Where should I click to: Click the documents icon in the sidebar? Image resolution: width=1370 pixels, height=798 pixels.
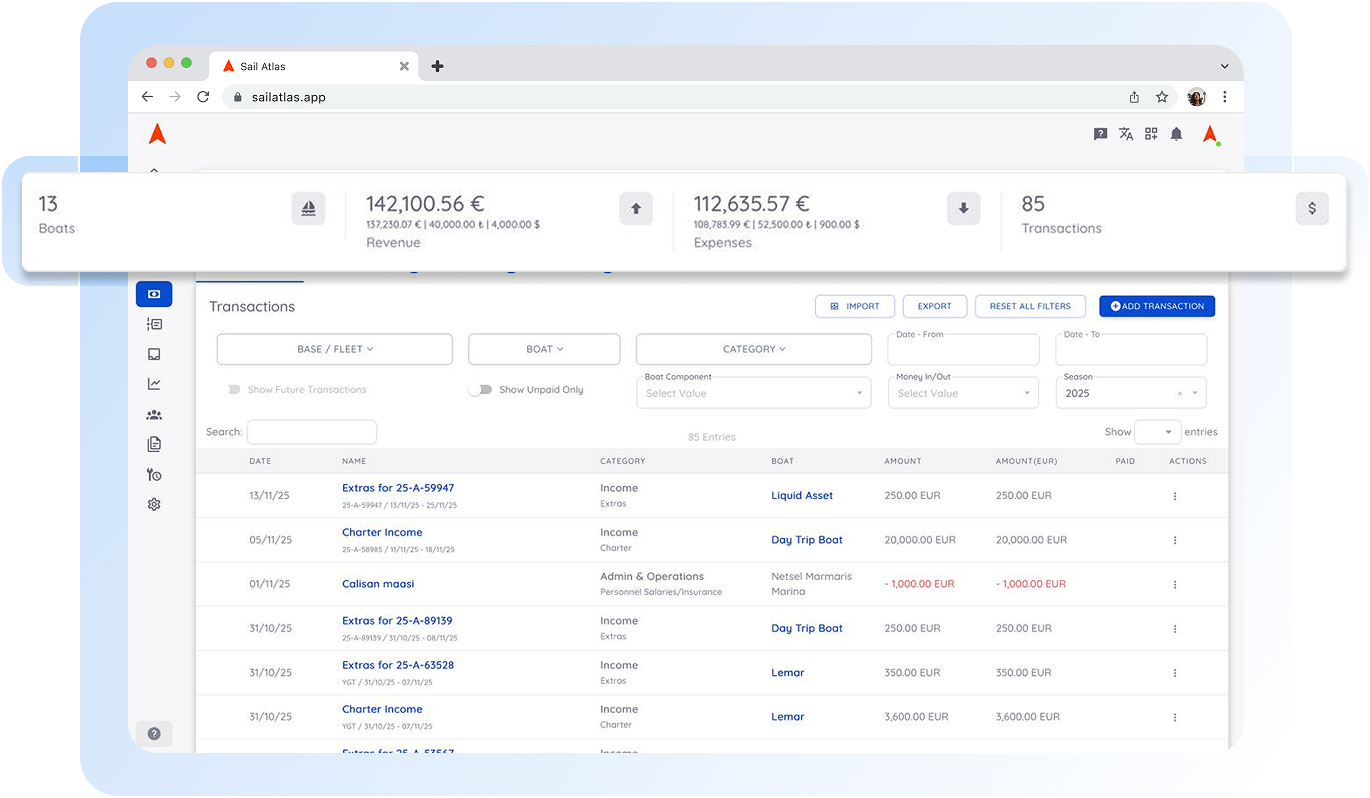click(154, 444)
